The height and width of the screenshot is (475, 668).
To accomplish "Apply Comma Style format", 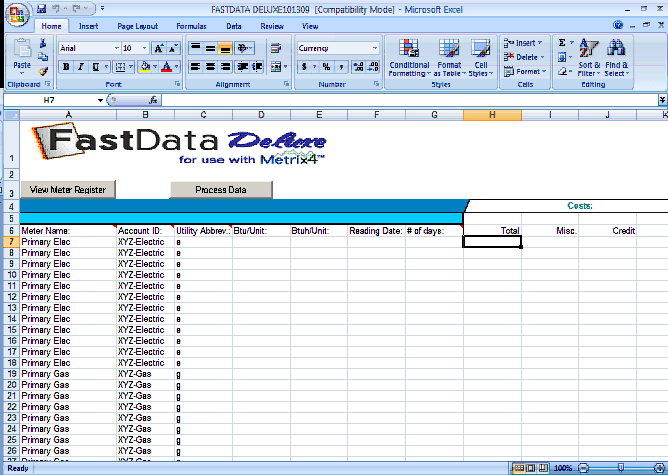I will coord(341,67).
